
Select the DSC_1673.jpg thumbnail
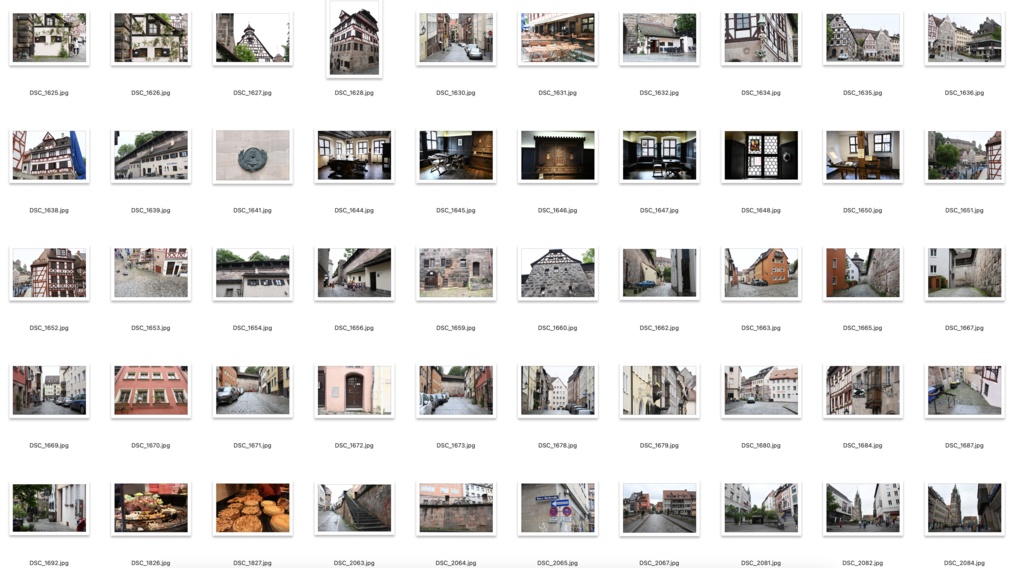pos(456,390)
